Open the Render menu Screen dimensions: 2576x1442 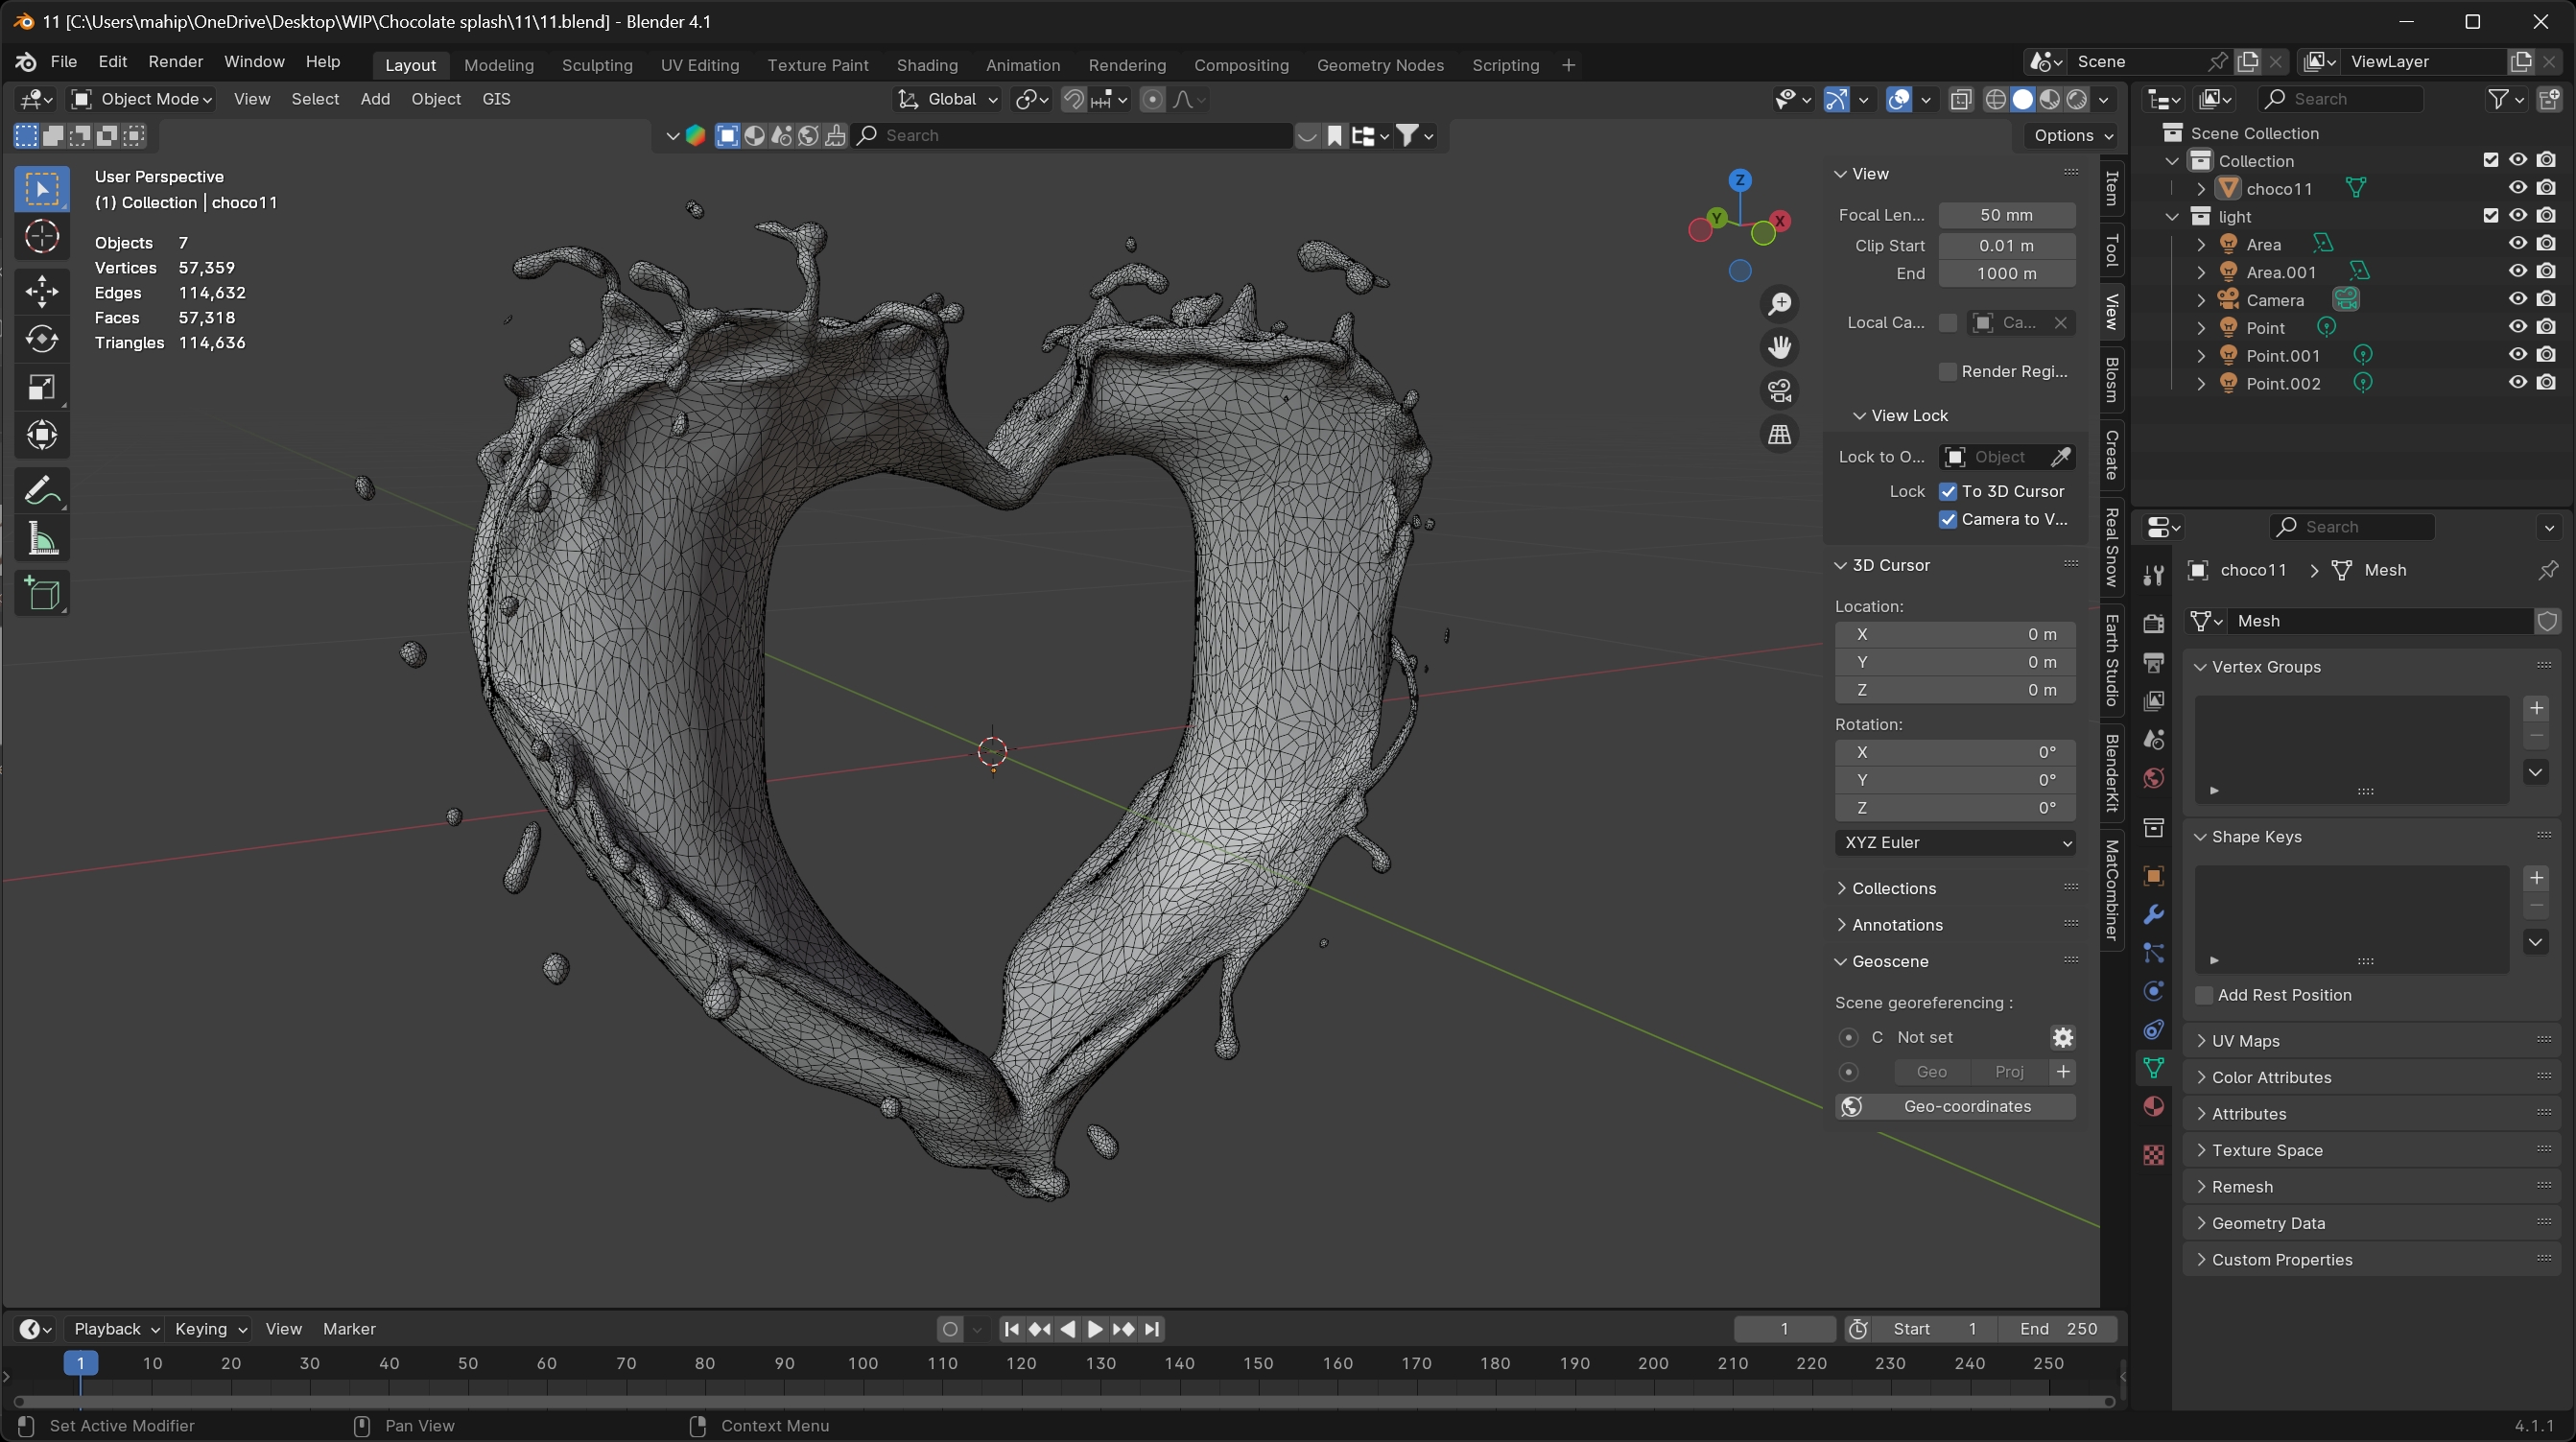[175, 62]
